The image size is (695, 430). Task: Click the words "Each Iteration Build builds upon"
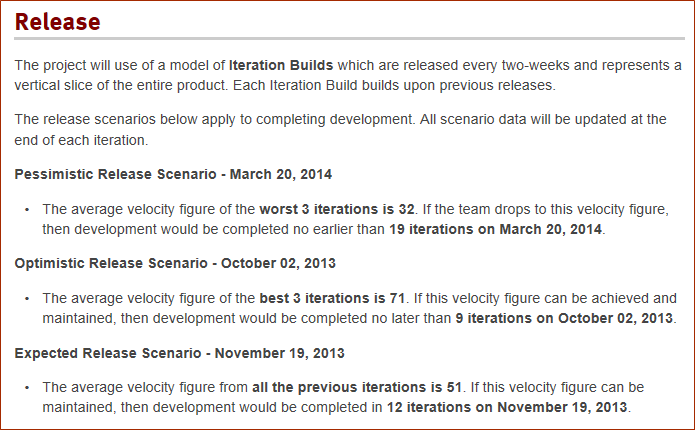click(336, 85)
